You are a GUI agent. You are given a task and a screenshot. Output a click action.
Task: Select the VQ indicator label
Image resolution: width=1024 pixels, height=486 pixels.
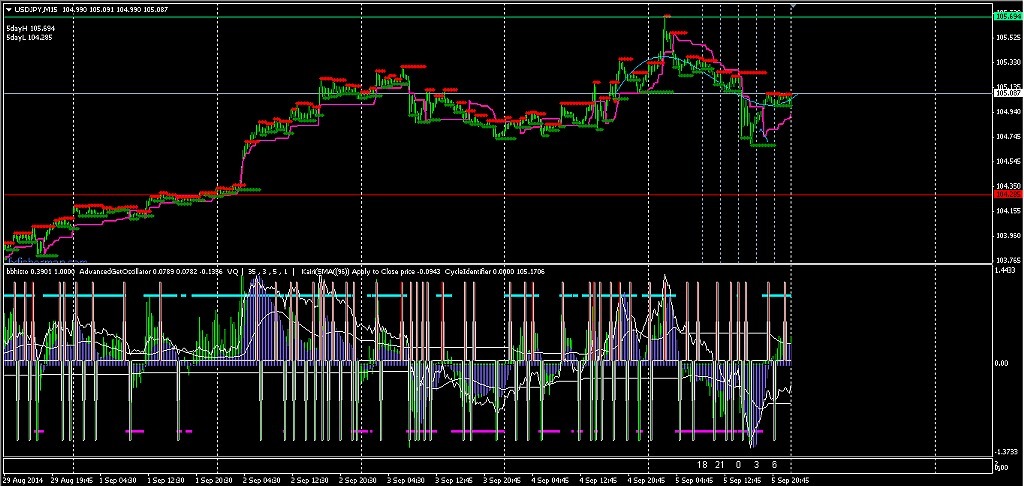[232, 270]
